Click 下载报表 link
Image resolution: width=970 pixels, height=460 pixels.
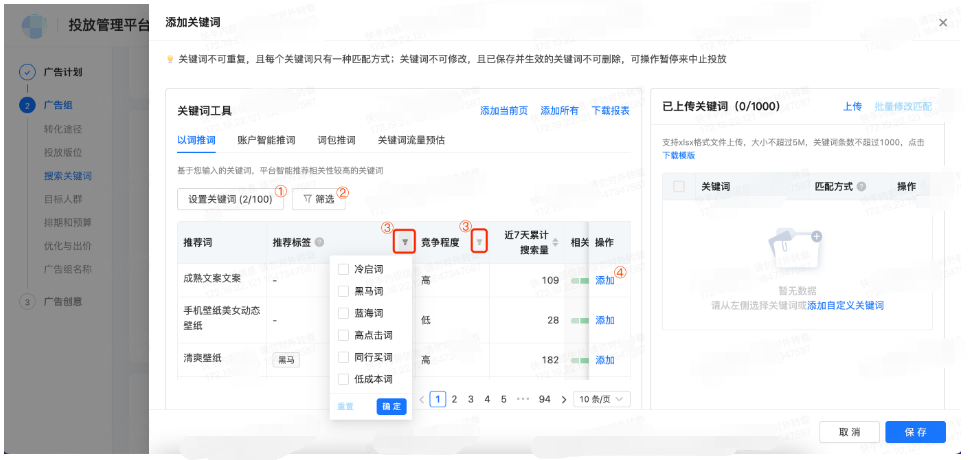coord(611,111)
